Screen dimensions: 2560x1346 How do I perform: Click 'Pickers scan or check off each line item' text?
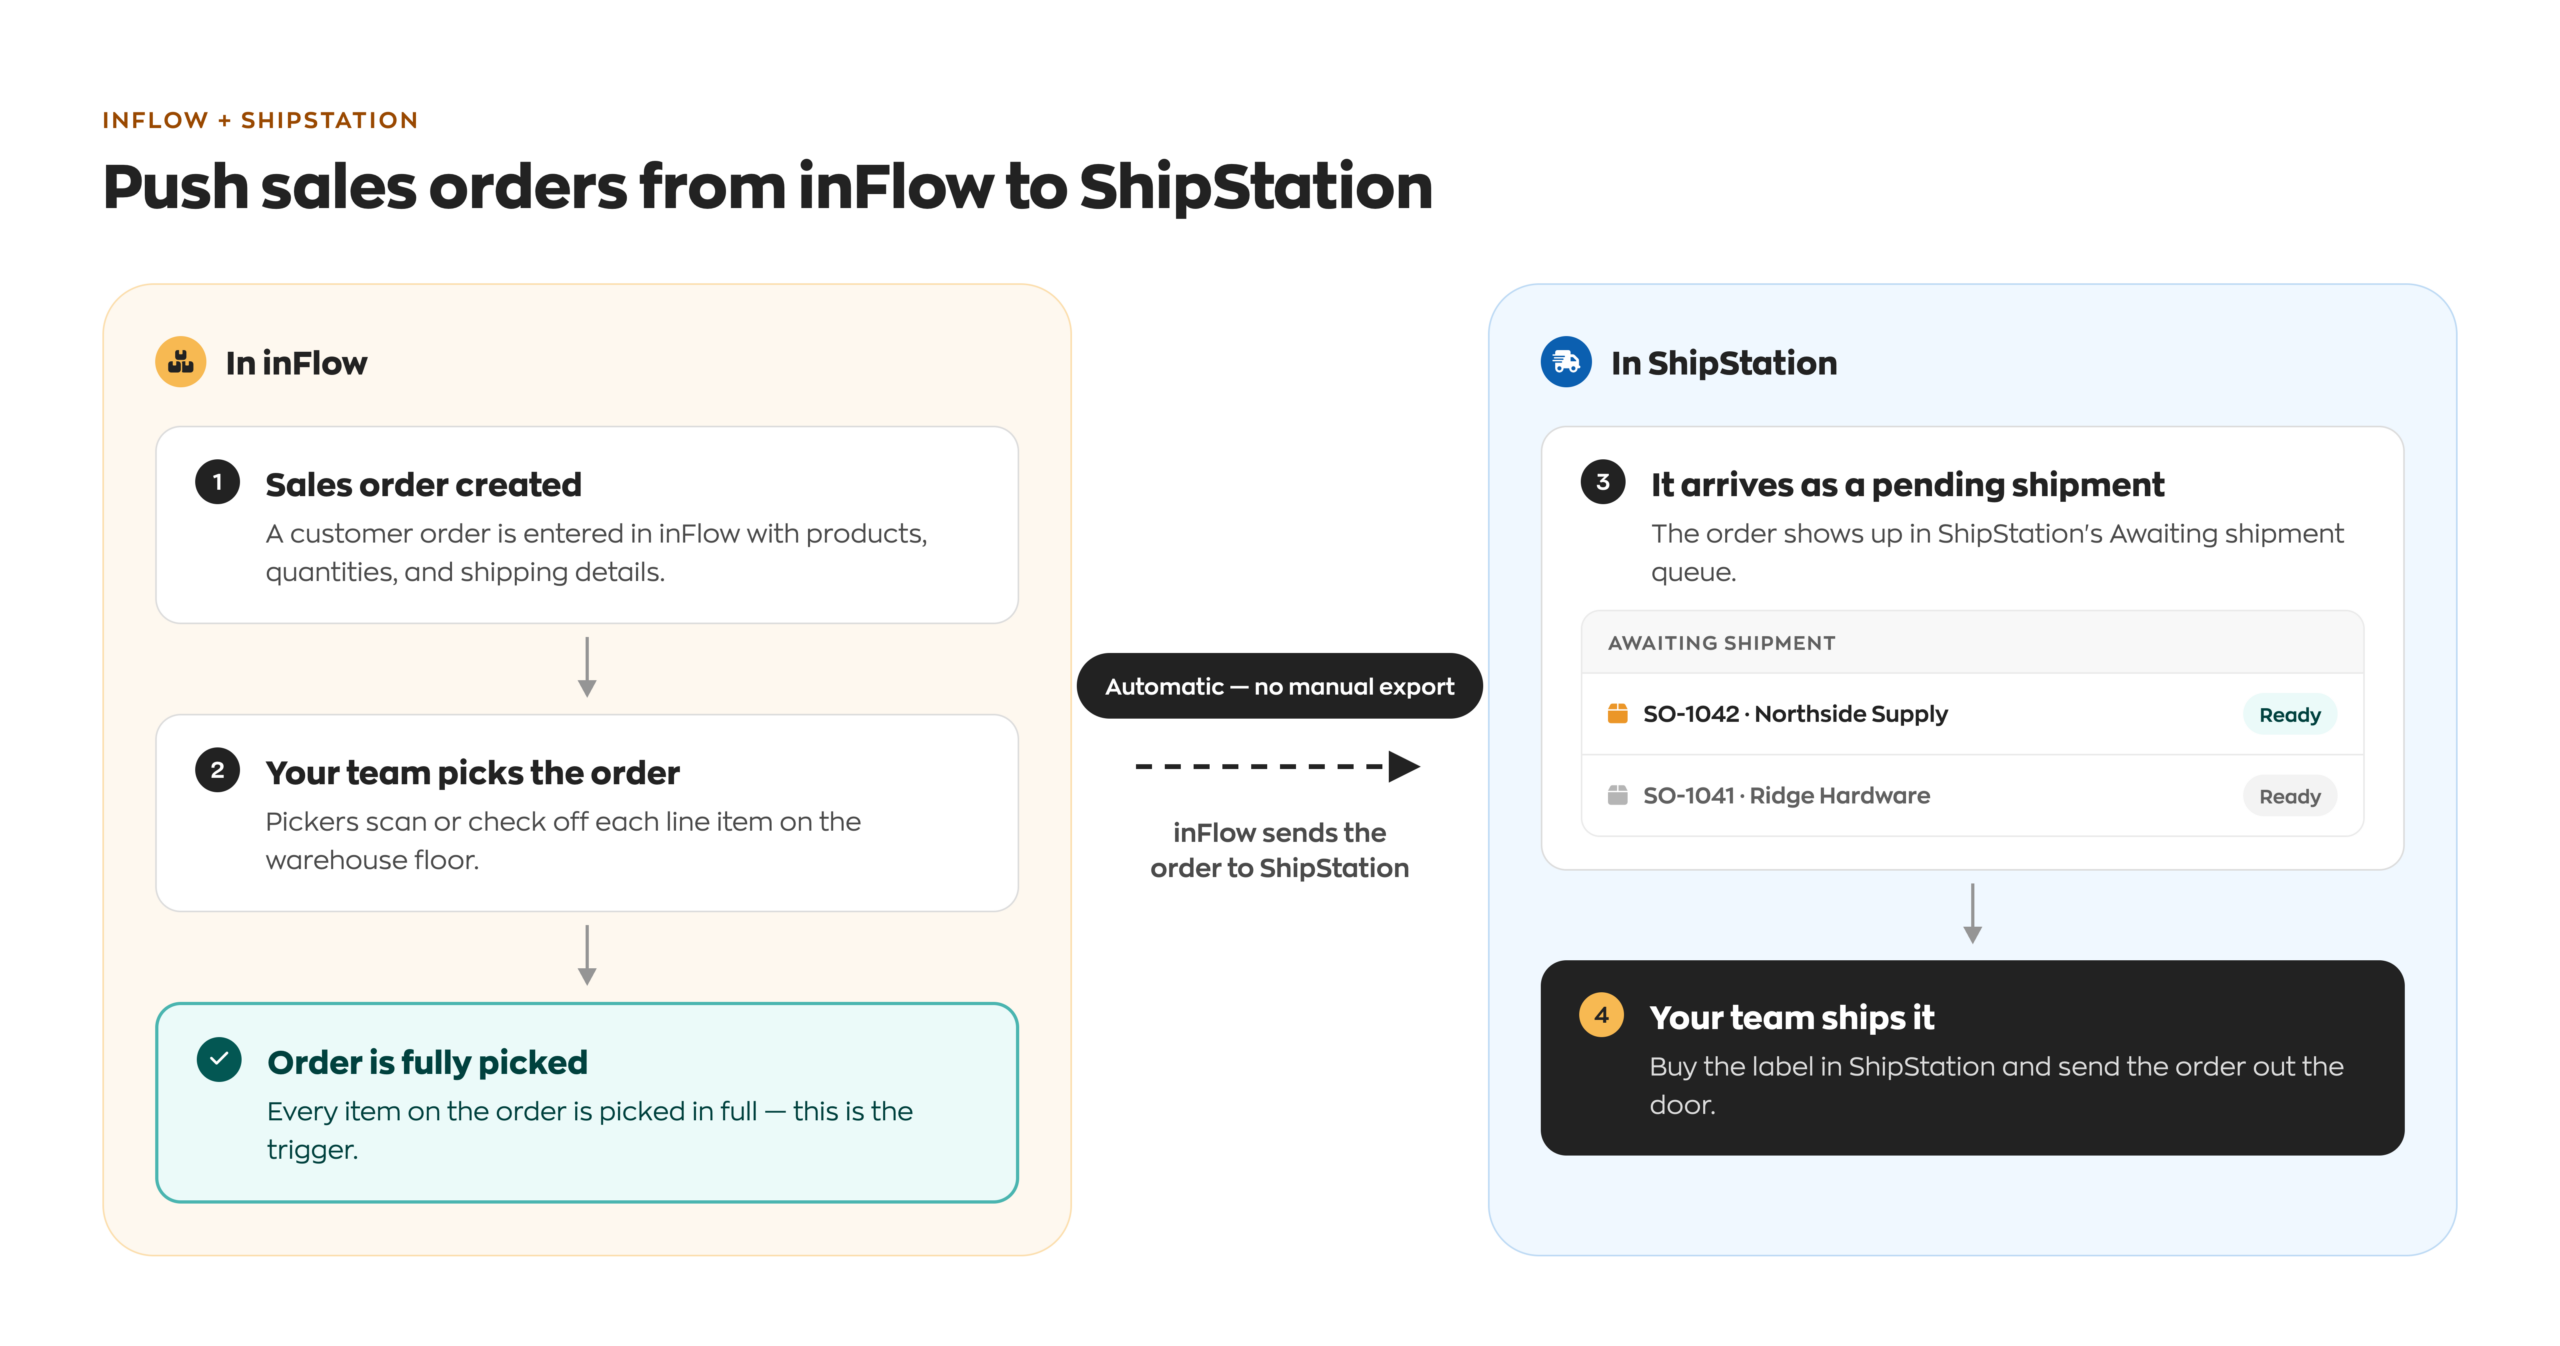pyautogui.click(x=563, y=840)
